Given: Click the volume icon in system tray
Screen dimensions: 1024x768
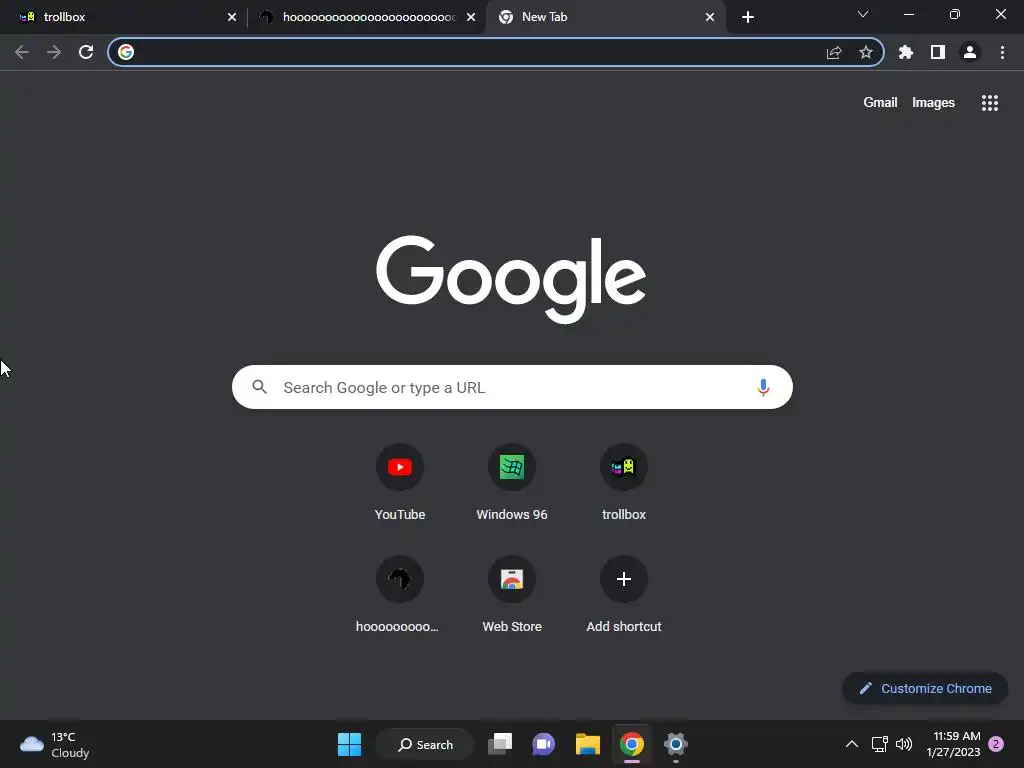Looking at the screenshot, I should click(x=904, y=744).
